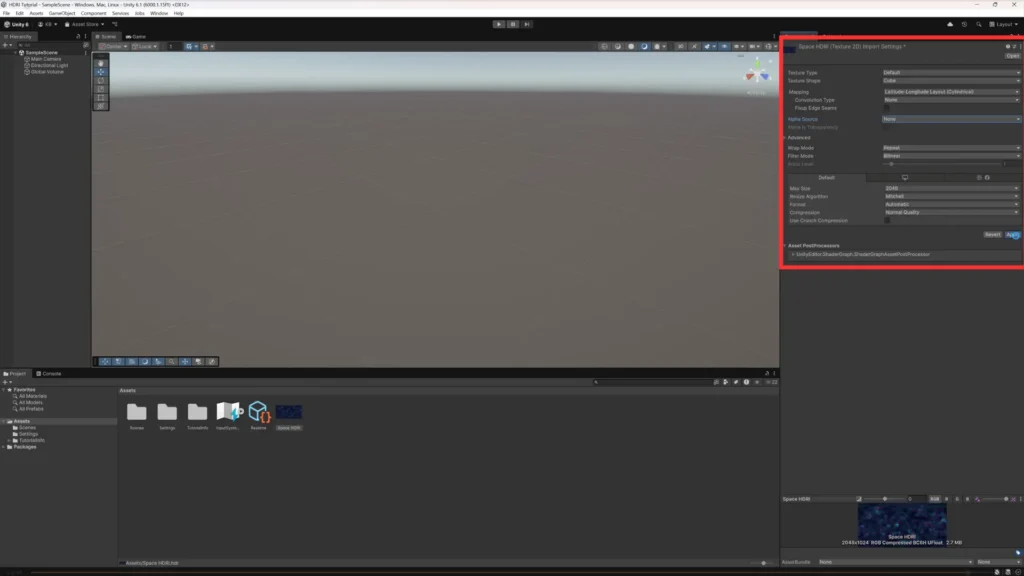This screenshot has height=576, width=1024.
Task: Select the Rotate tool
Action: (101, 80)
